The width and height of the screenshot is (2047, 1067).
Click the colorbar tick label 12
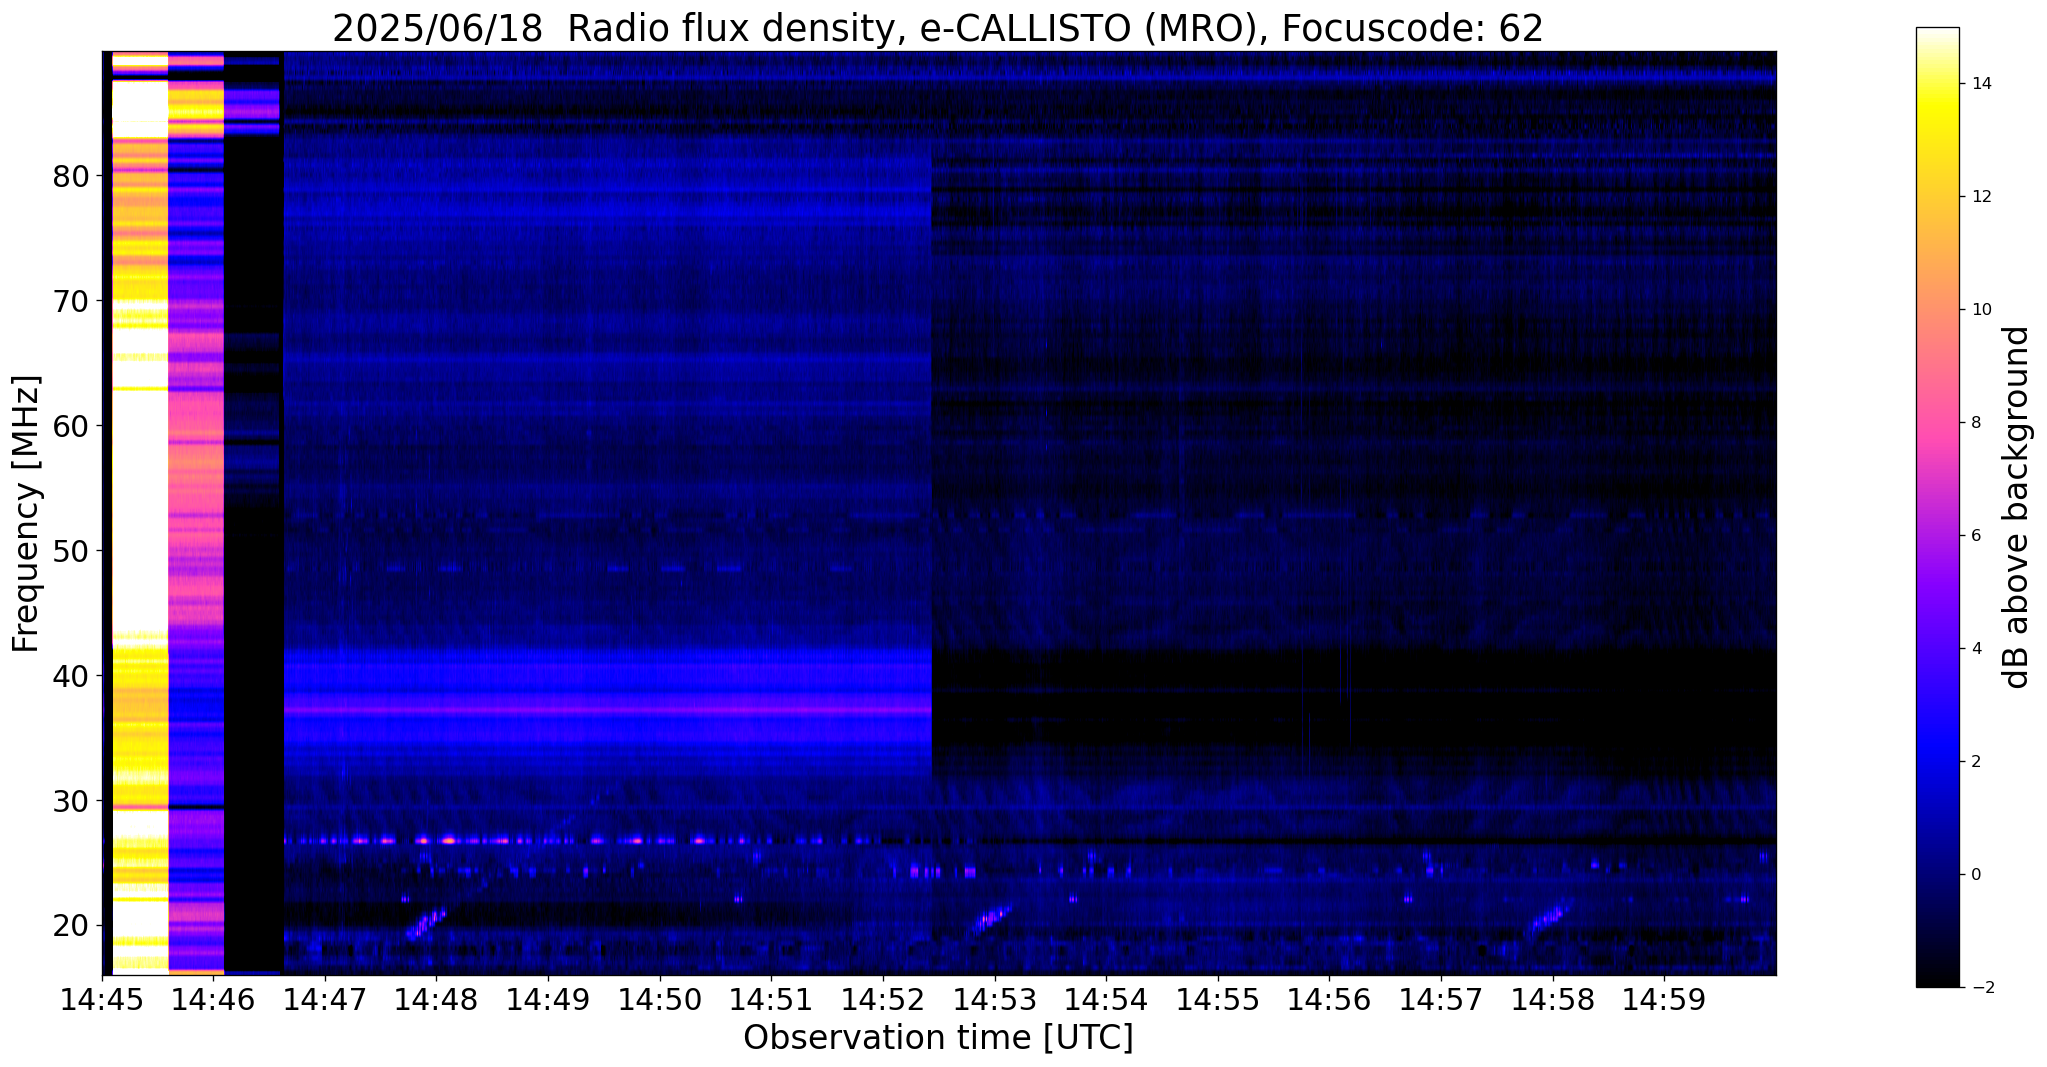click(x=1981, y=197)
